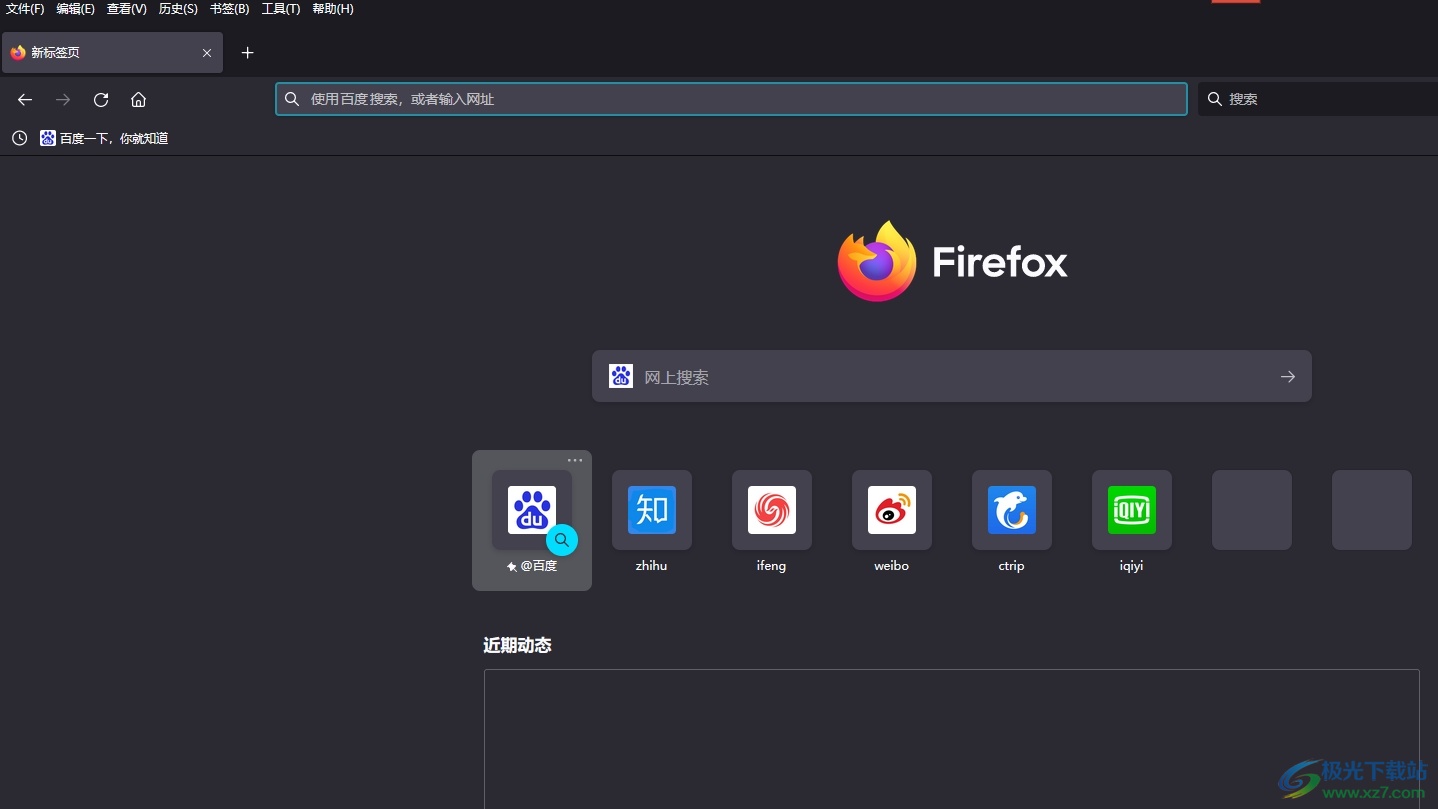Open the home page icon

(139, 99)
